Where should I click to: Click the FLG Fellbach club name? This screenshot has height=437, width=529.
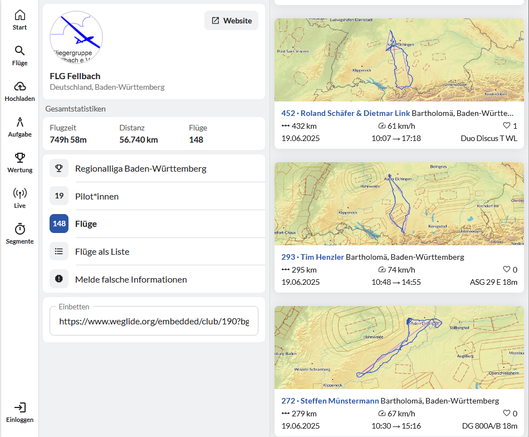point(75,76)
